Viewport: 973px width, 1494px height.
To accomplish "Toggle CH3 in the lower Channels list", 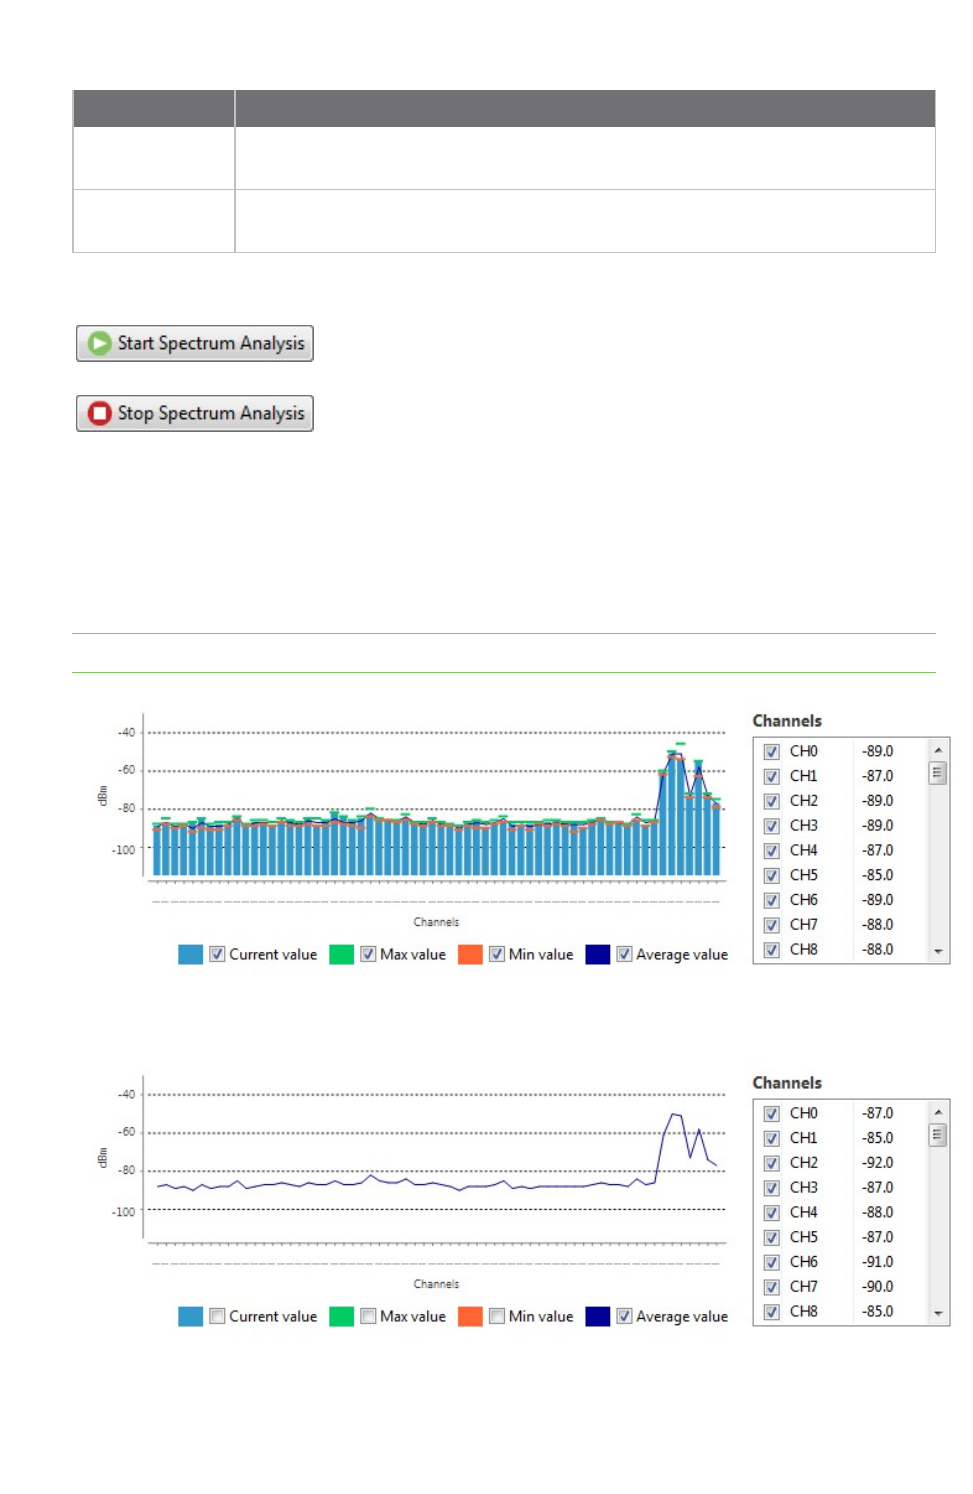I will coord(771,1187).
